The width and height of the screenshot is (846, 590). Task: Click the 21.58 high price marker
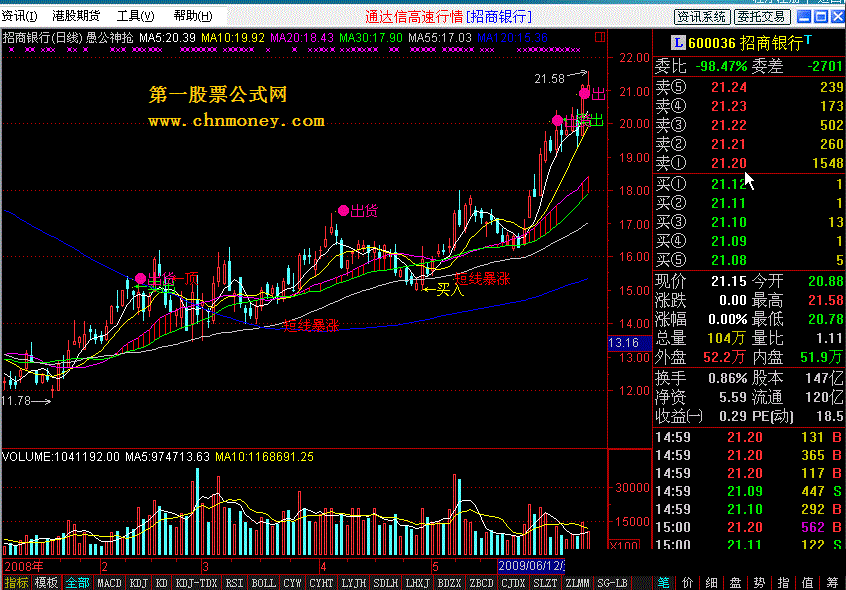[549, 79]
